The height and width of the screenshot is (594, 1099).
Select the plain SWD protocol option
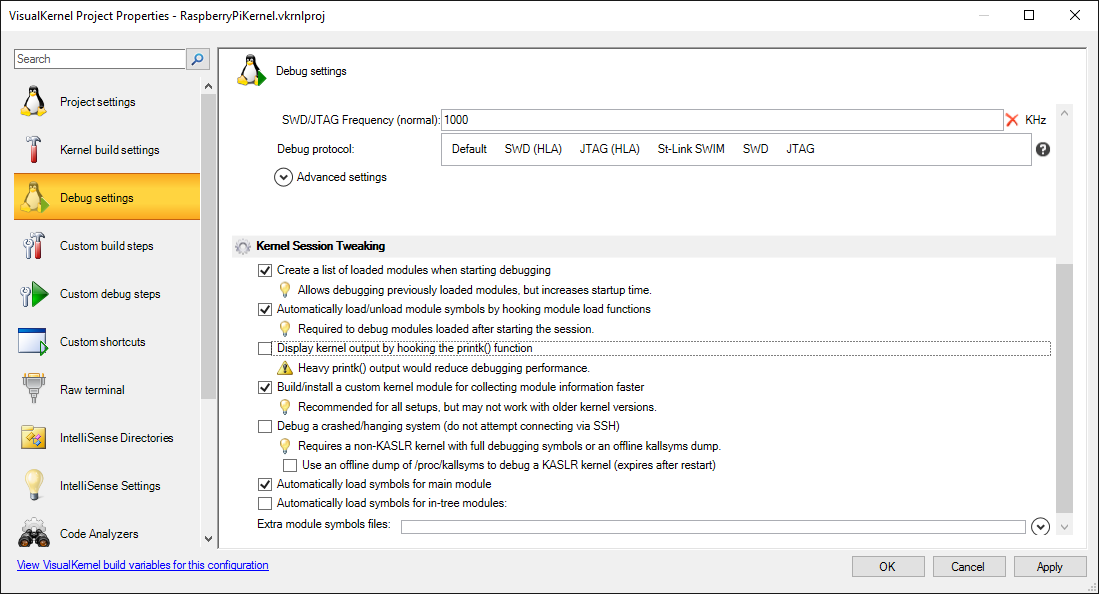756,149
